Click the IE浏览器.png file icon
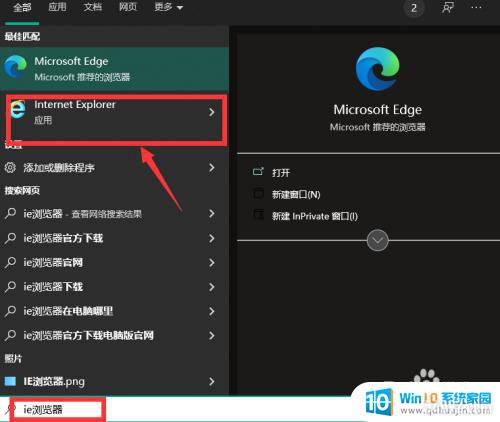Viewport: 500px width, 422px height. [10, 381]
